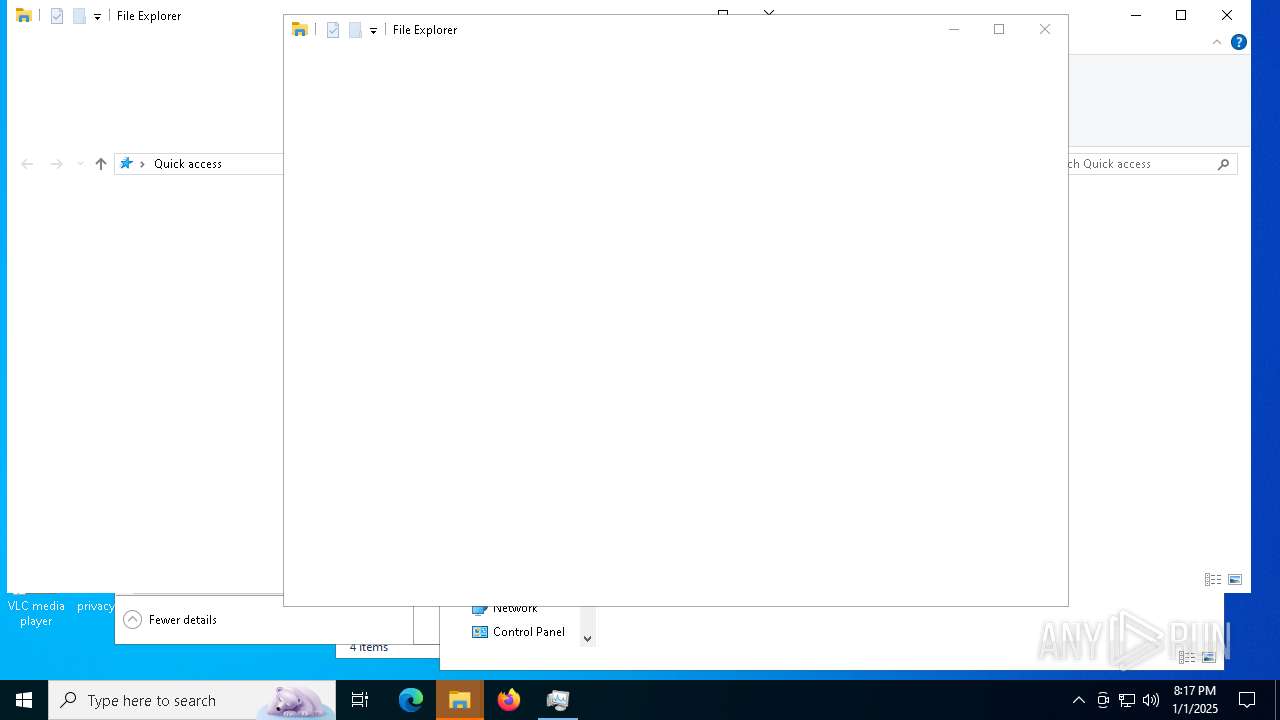Click New folder icon in front File Explorer title bar

[x=355, y=30]
